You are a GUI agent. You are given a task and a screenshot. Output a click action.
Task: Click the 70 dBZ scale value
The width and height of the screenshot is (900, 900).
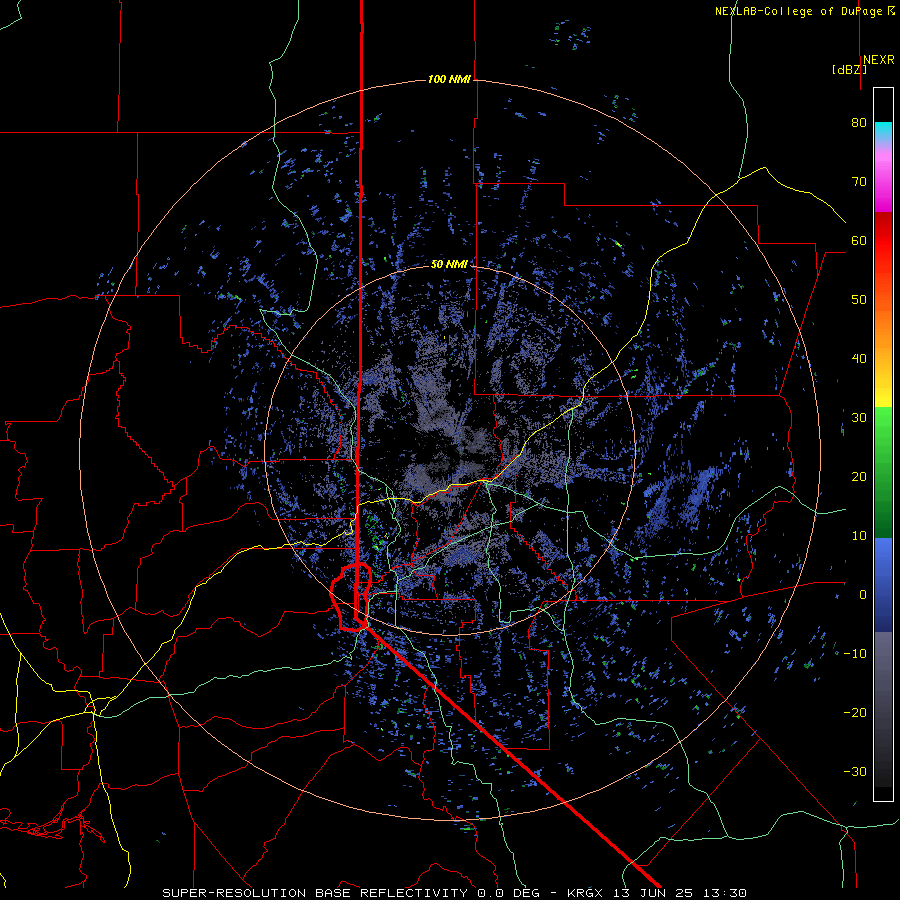click(x=859, y=181)
